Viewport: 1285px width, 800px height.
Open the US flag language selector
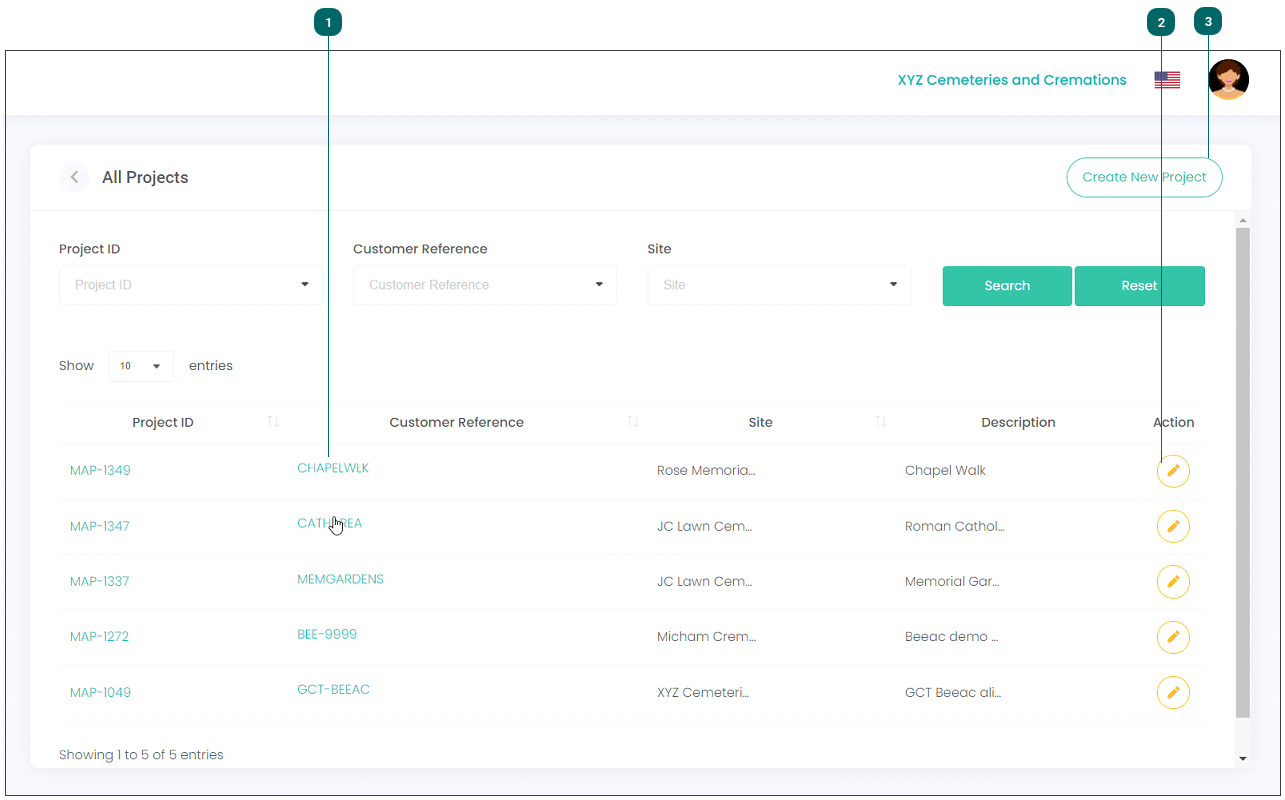point(1167,80)
